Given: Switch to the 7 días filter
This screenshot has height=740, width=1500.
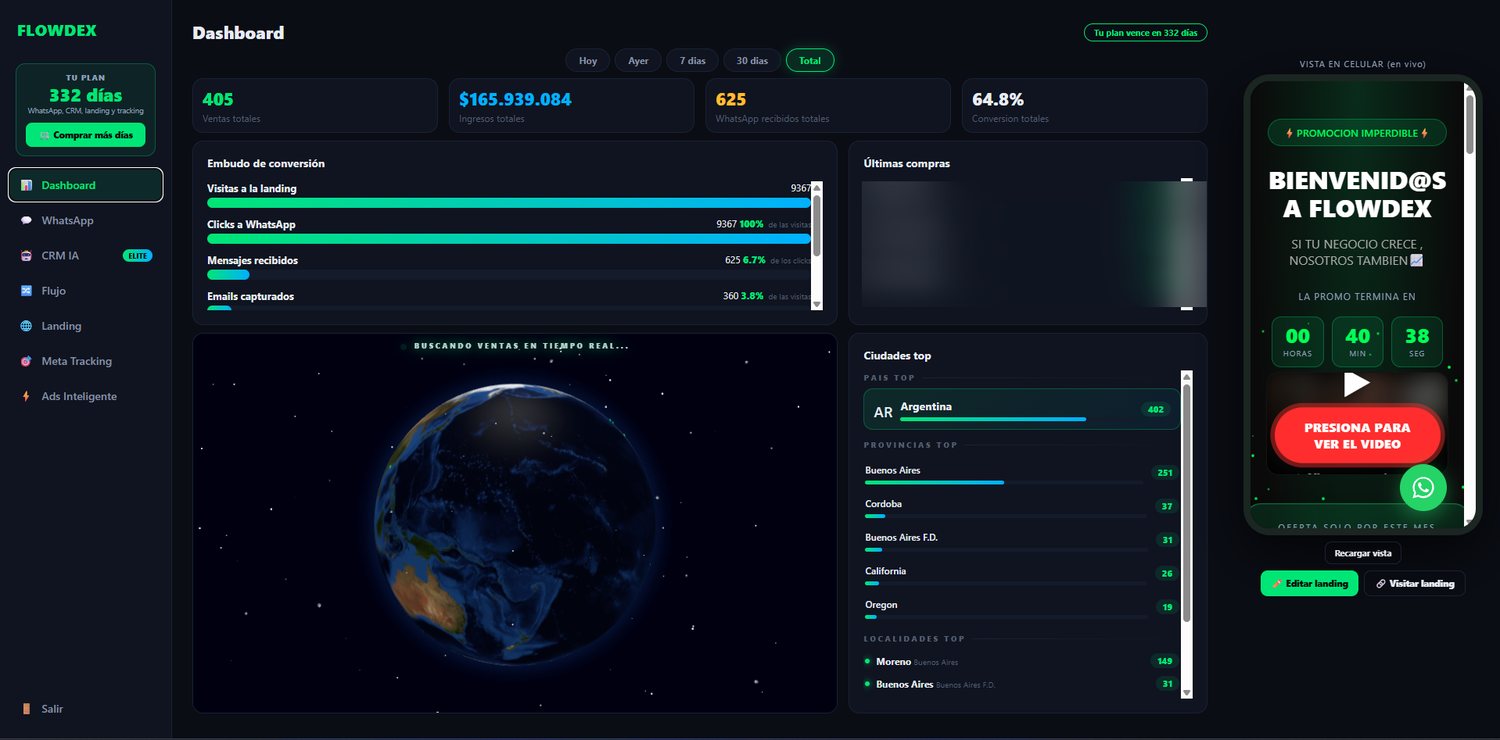Looking at the screenshot, I should coord(692,60).
